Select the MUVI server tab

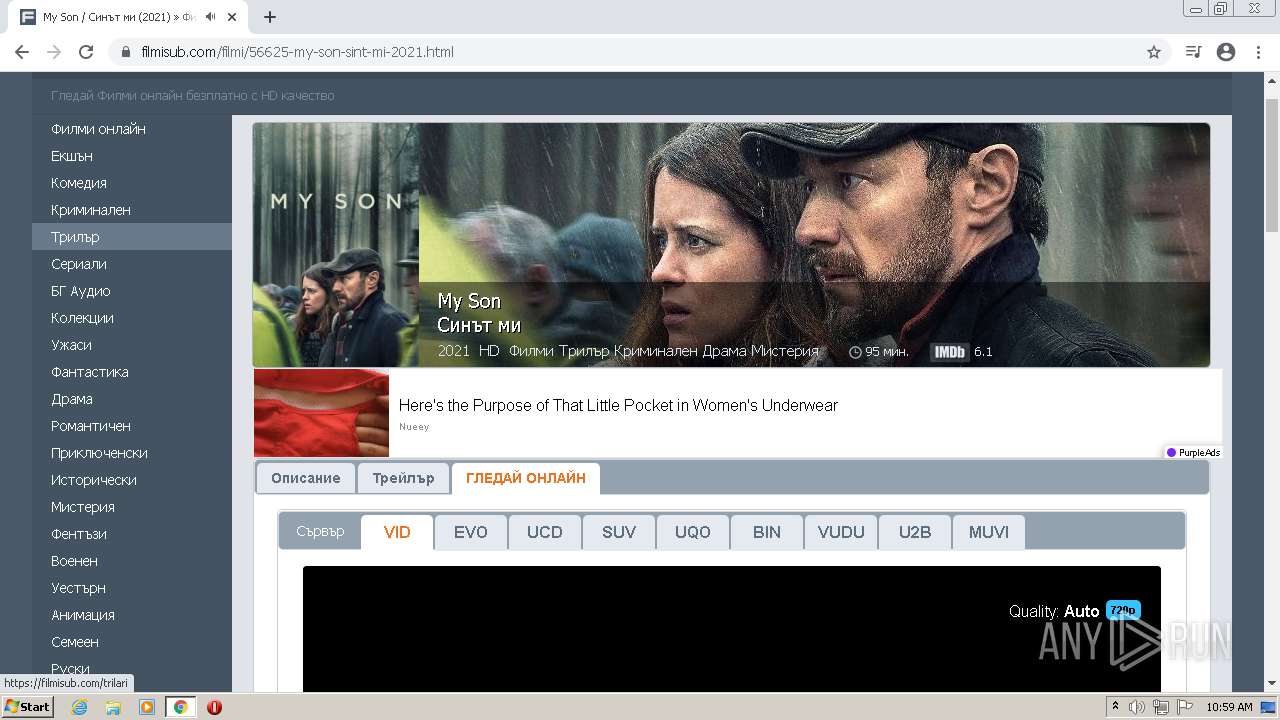[989, 532]
